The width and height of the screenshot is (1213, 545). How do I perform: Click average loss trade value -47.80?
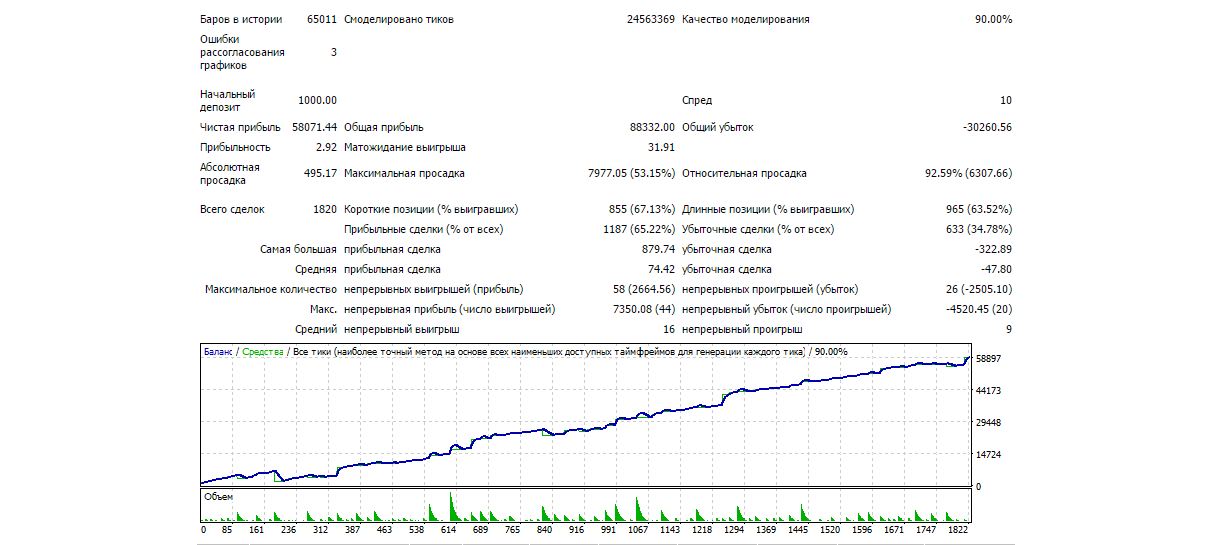coord(997,269)
